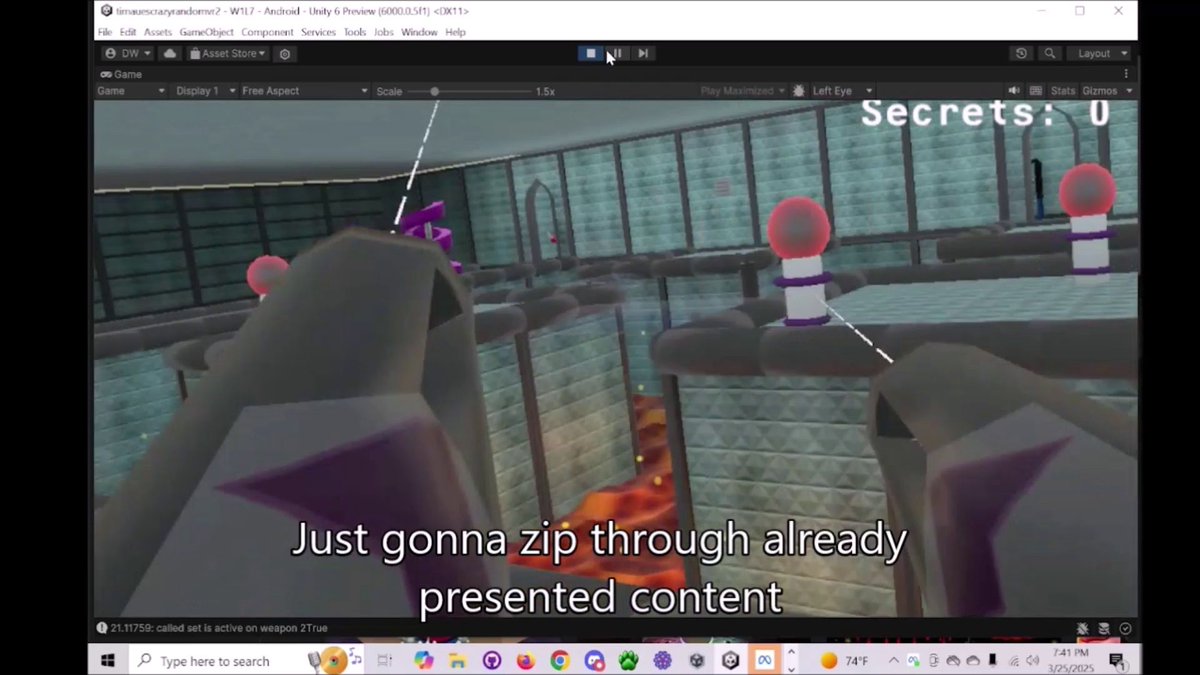Enable Play Maximized mode

[738, 90]
